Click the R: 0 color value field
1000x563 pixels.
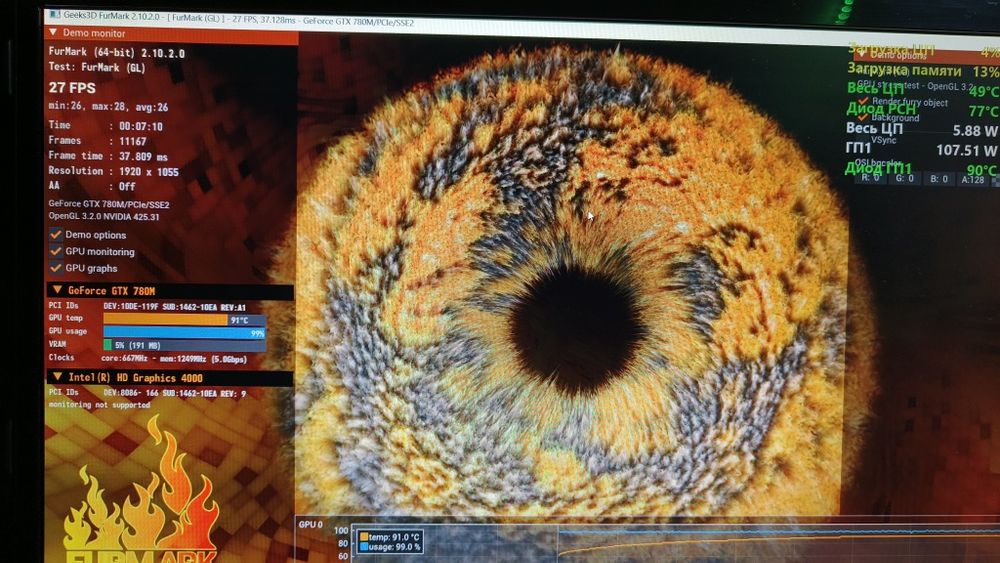coord(871,179)
